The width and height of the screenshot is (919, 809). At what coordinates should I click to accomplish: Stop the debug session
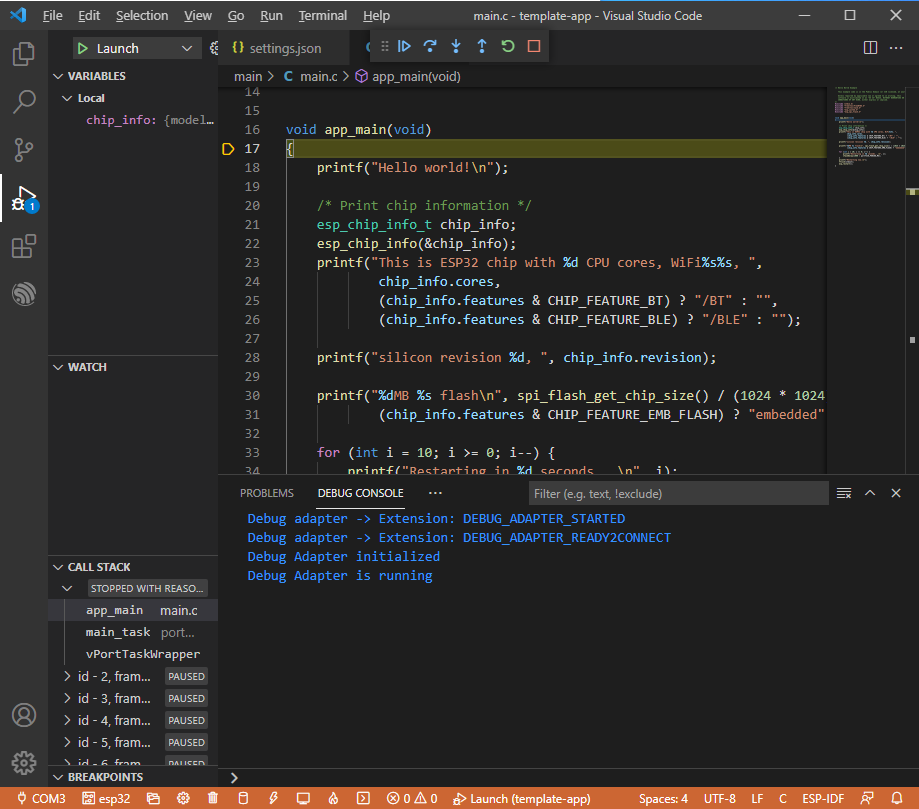pyautogui.click(x=534, y=46)
